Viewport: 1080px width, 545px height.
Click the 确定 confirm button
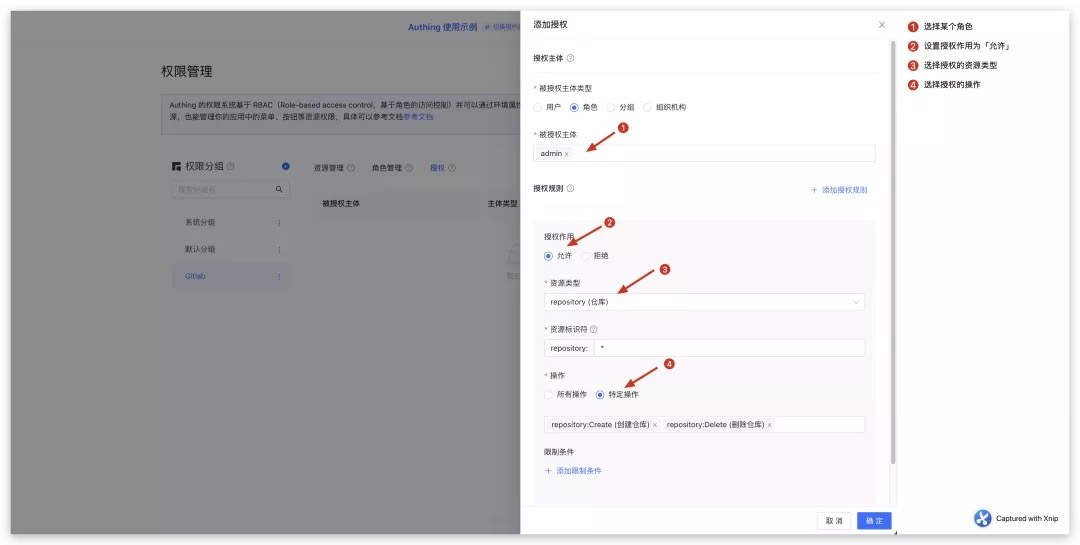tap(874, 521)
